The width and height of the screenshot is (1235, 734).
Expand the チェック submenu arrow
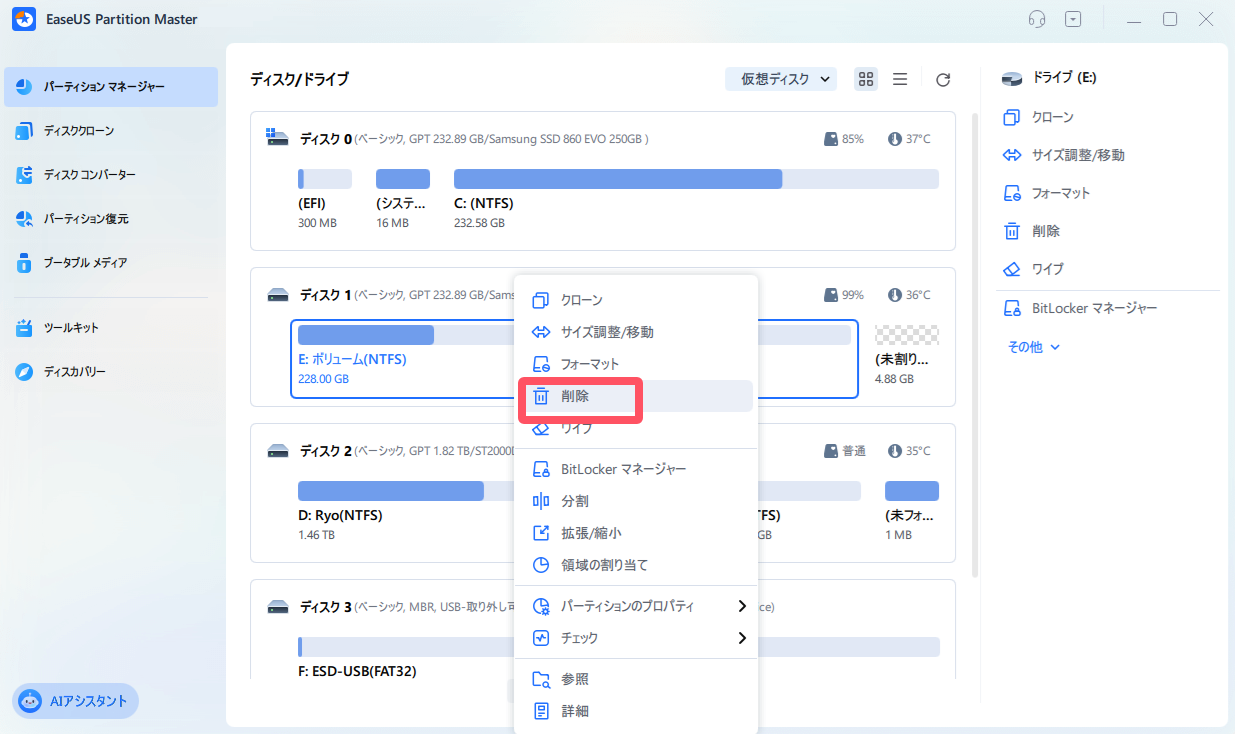click(x=742, y=638)
